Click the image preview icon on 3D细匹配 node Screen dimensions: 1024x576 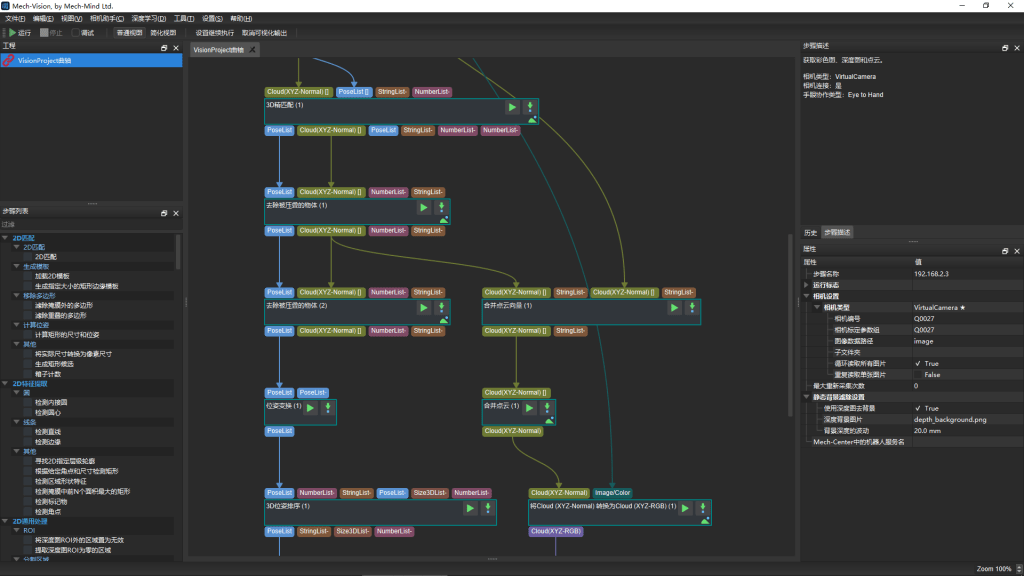pos(532,119)
